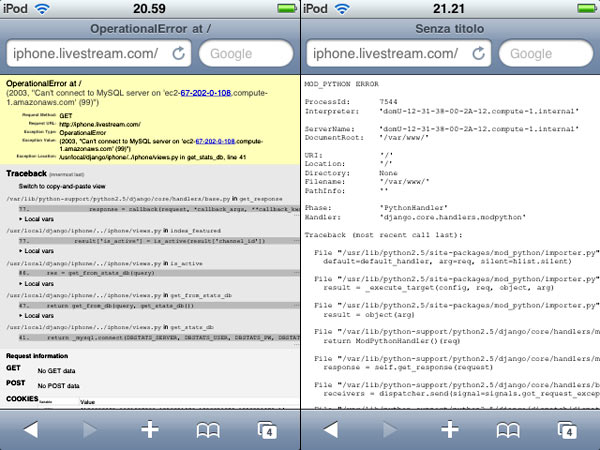
Task: Focus URL field on the Senza titolo page
Action: 385,53
